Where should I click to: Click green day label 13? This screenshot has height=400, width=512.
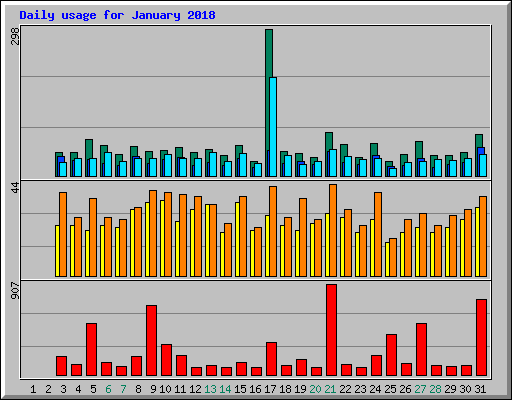210,389
